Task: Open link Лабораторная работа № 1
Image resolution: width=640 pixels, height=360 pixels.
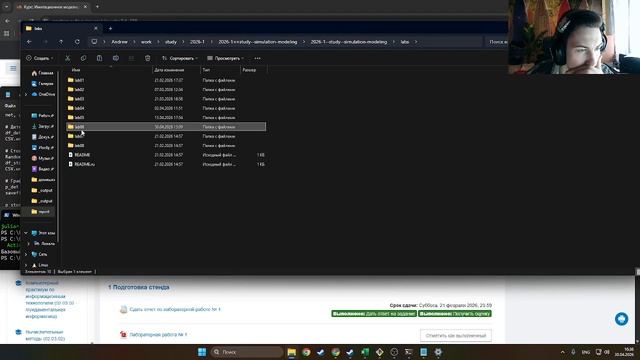Action: pyautogui.click(x=158, y=334)
